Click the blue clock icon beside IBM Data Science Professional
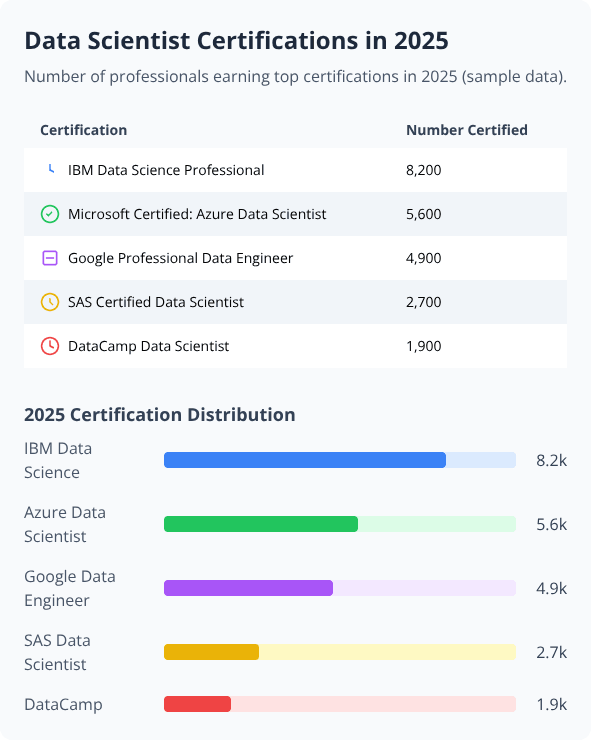 50,170
